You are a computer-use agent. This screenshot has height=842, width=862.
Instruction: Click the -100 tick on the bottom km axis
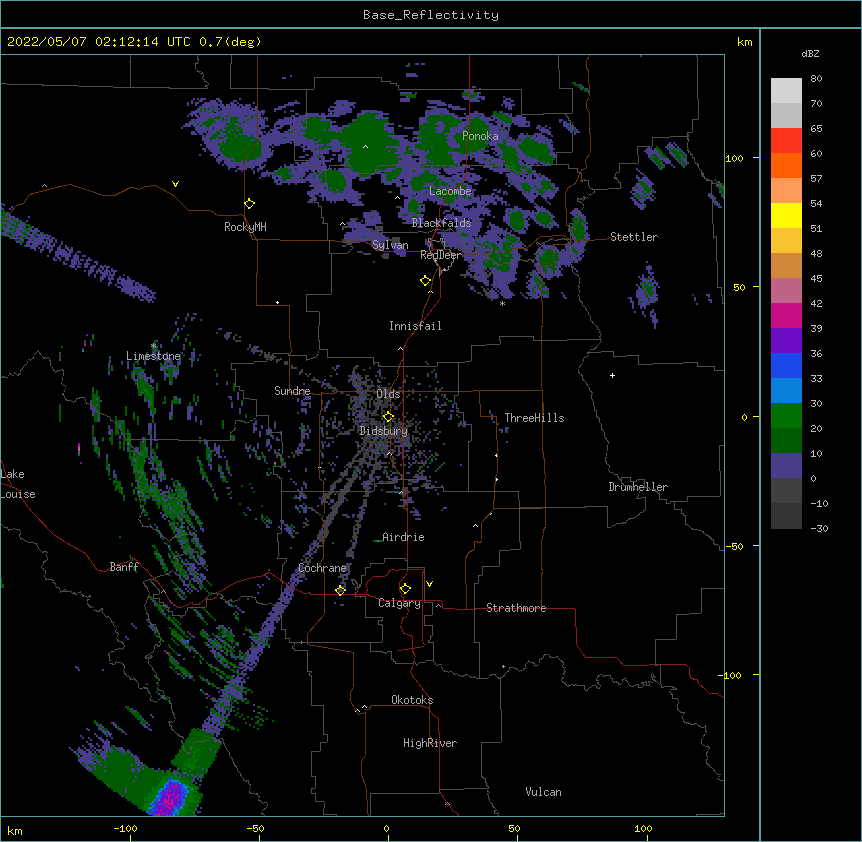125,829
